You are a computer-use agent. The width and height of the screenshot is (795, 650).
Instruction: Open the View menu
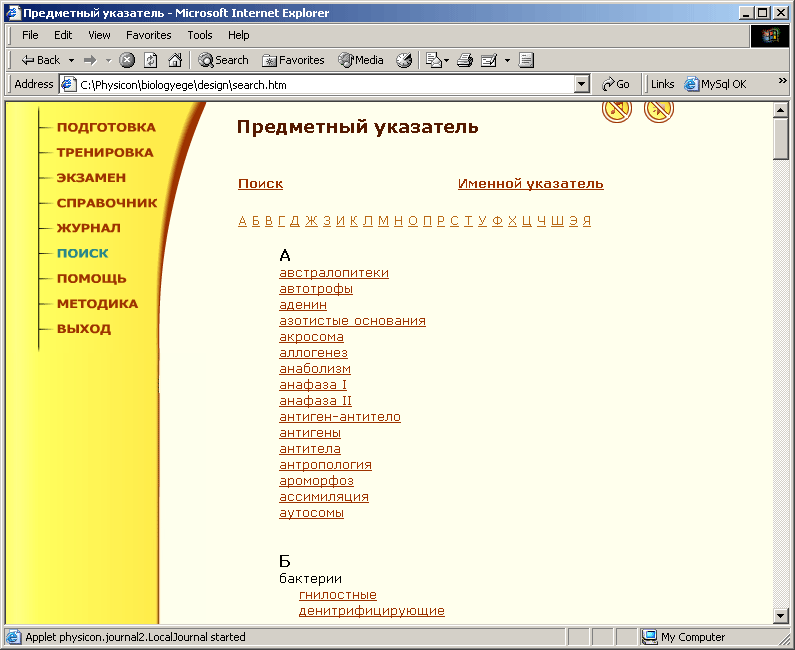(x=99, y=35)
